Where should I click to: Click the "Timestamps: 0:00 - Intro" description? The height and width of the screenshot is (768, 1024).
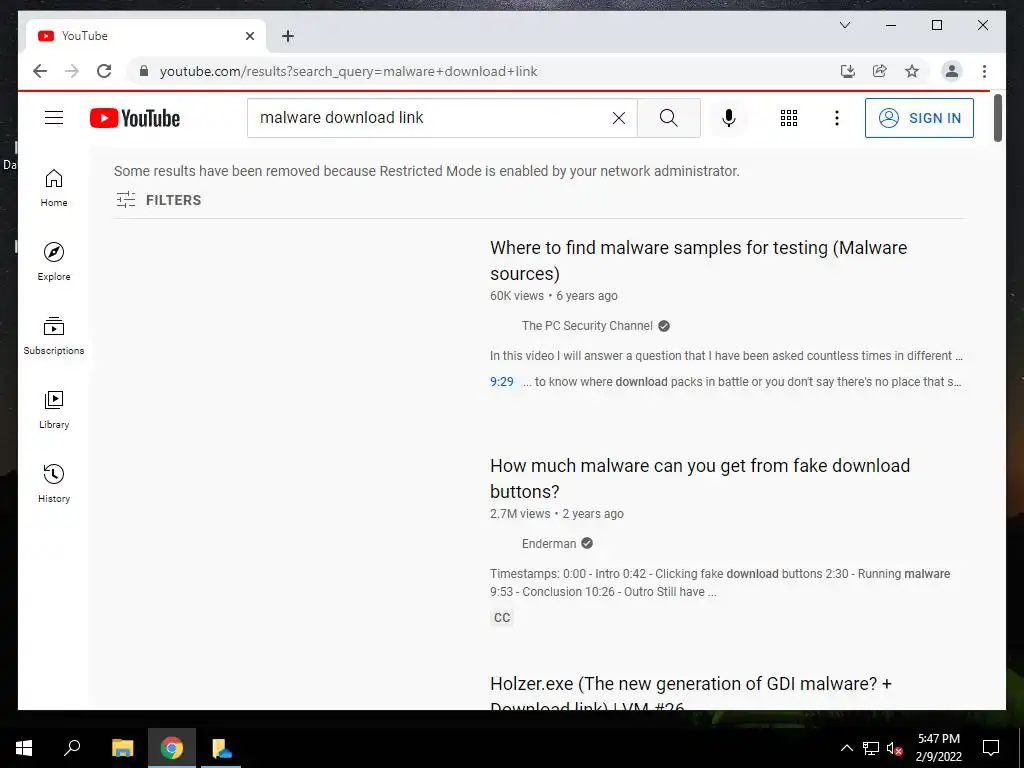pos(720,583)
